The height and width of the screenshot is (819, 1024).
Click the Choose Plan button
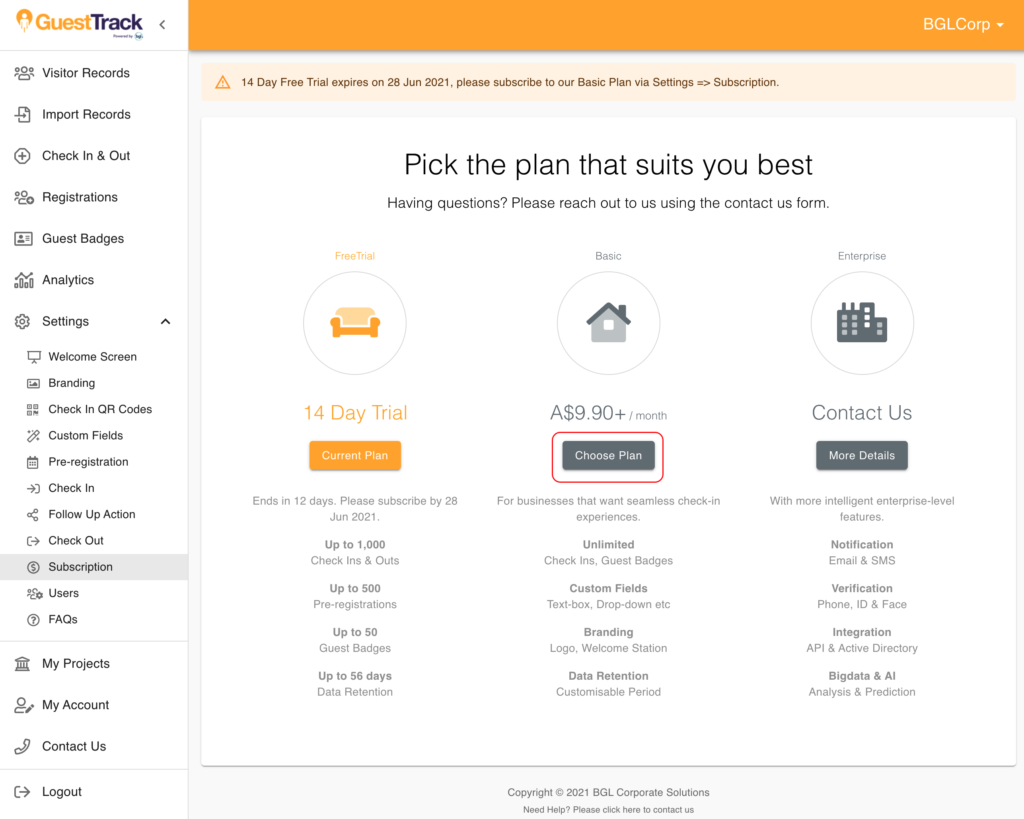click(608, 455)
